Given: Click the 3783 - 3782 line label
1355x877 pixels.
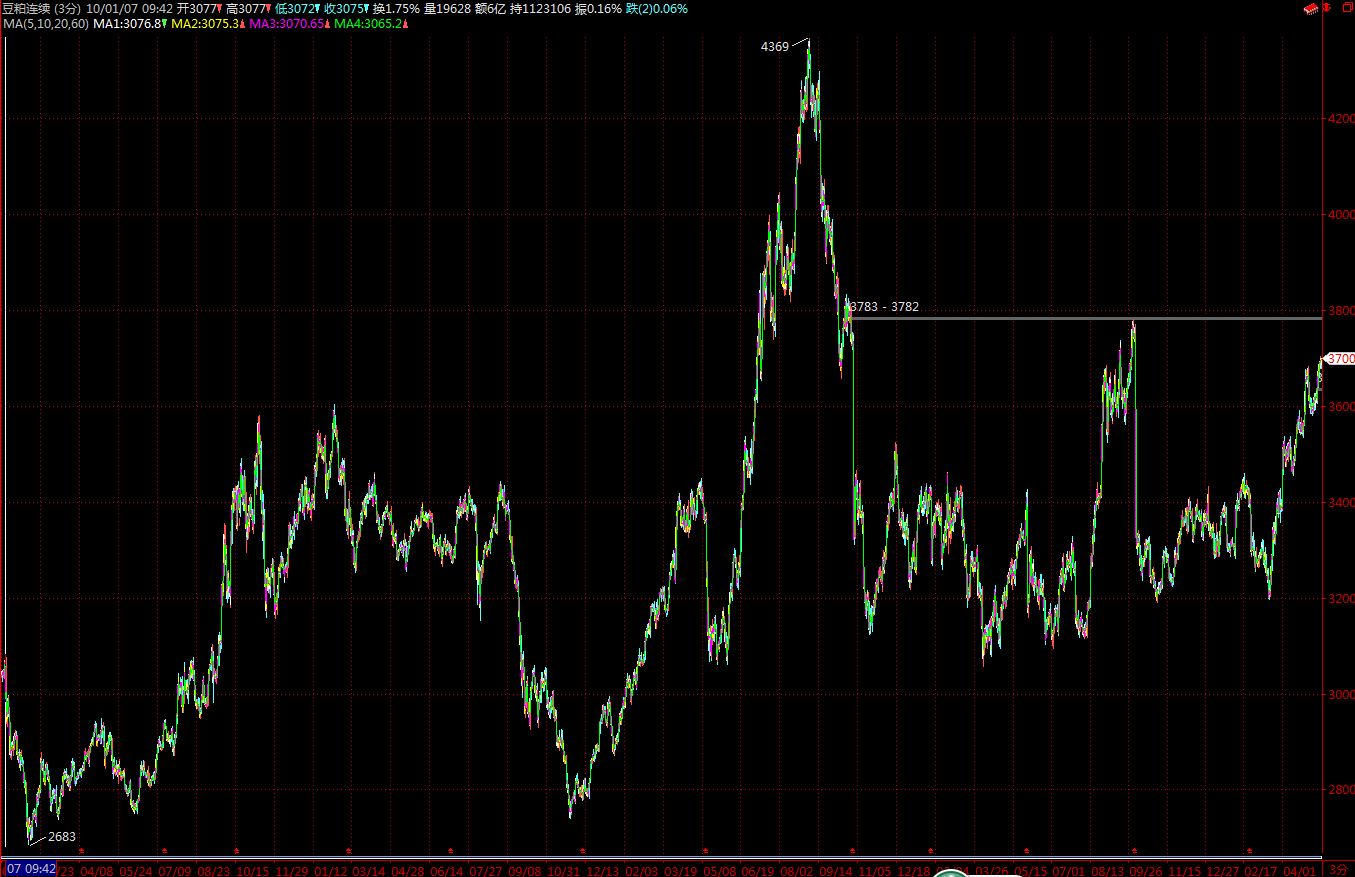Looking at the screenshot, I should coord(884,307).
